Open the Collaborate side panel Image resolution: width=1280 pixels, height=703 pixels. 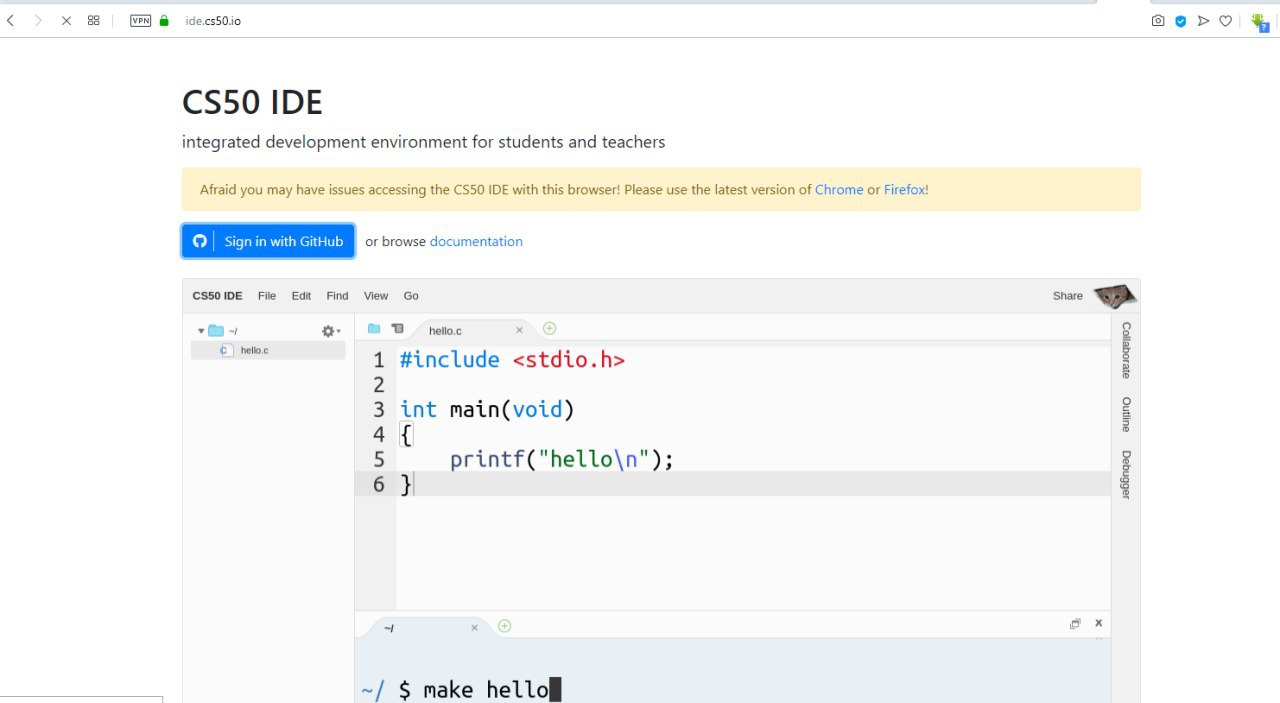point(1125,350)
